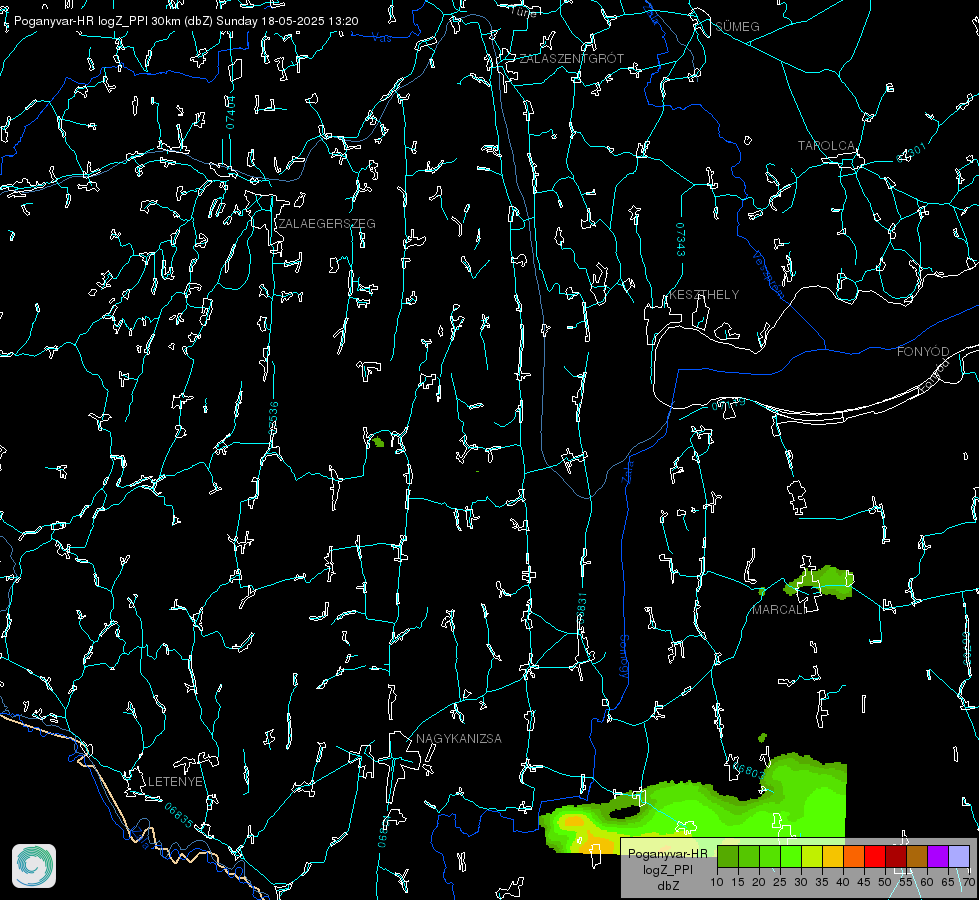Click the 70 tick value on the legend scale

pyautogui.click(x=968, y=882)
